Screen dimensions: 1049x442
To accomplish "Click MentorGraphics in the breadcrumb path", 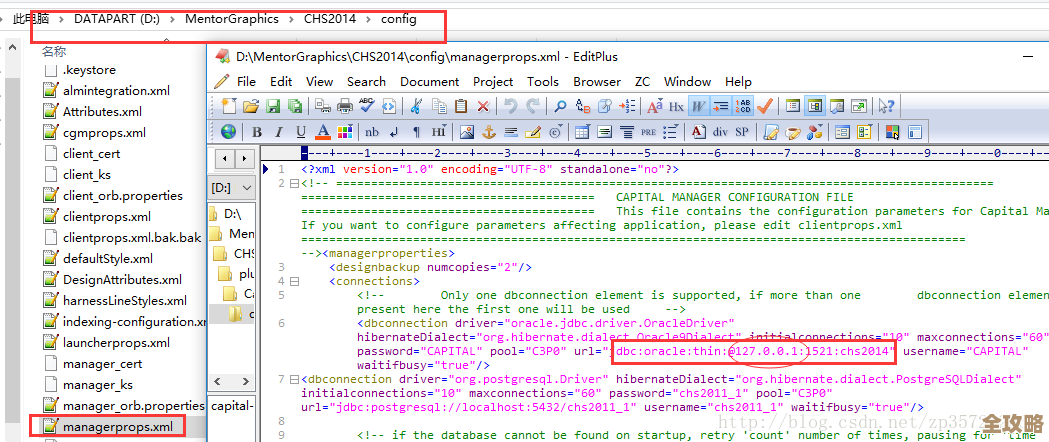I will tap(234, 19).
